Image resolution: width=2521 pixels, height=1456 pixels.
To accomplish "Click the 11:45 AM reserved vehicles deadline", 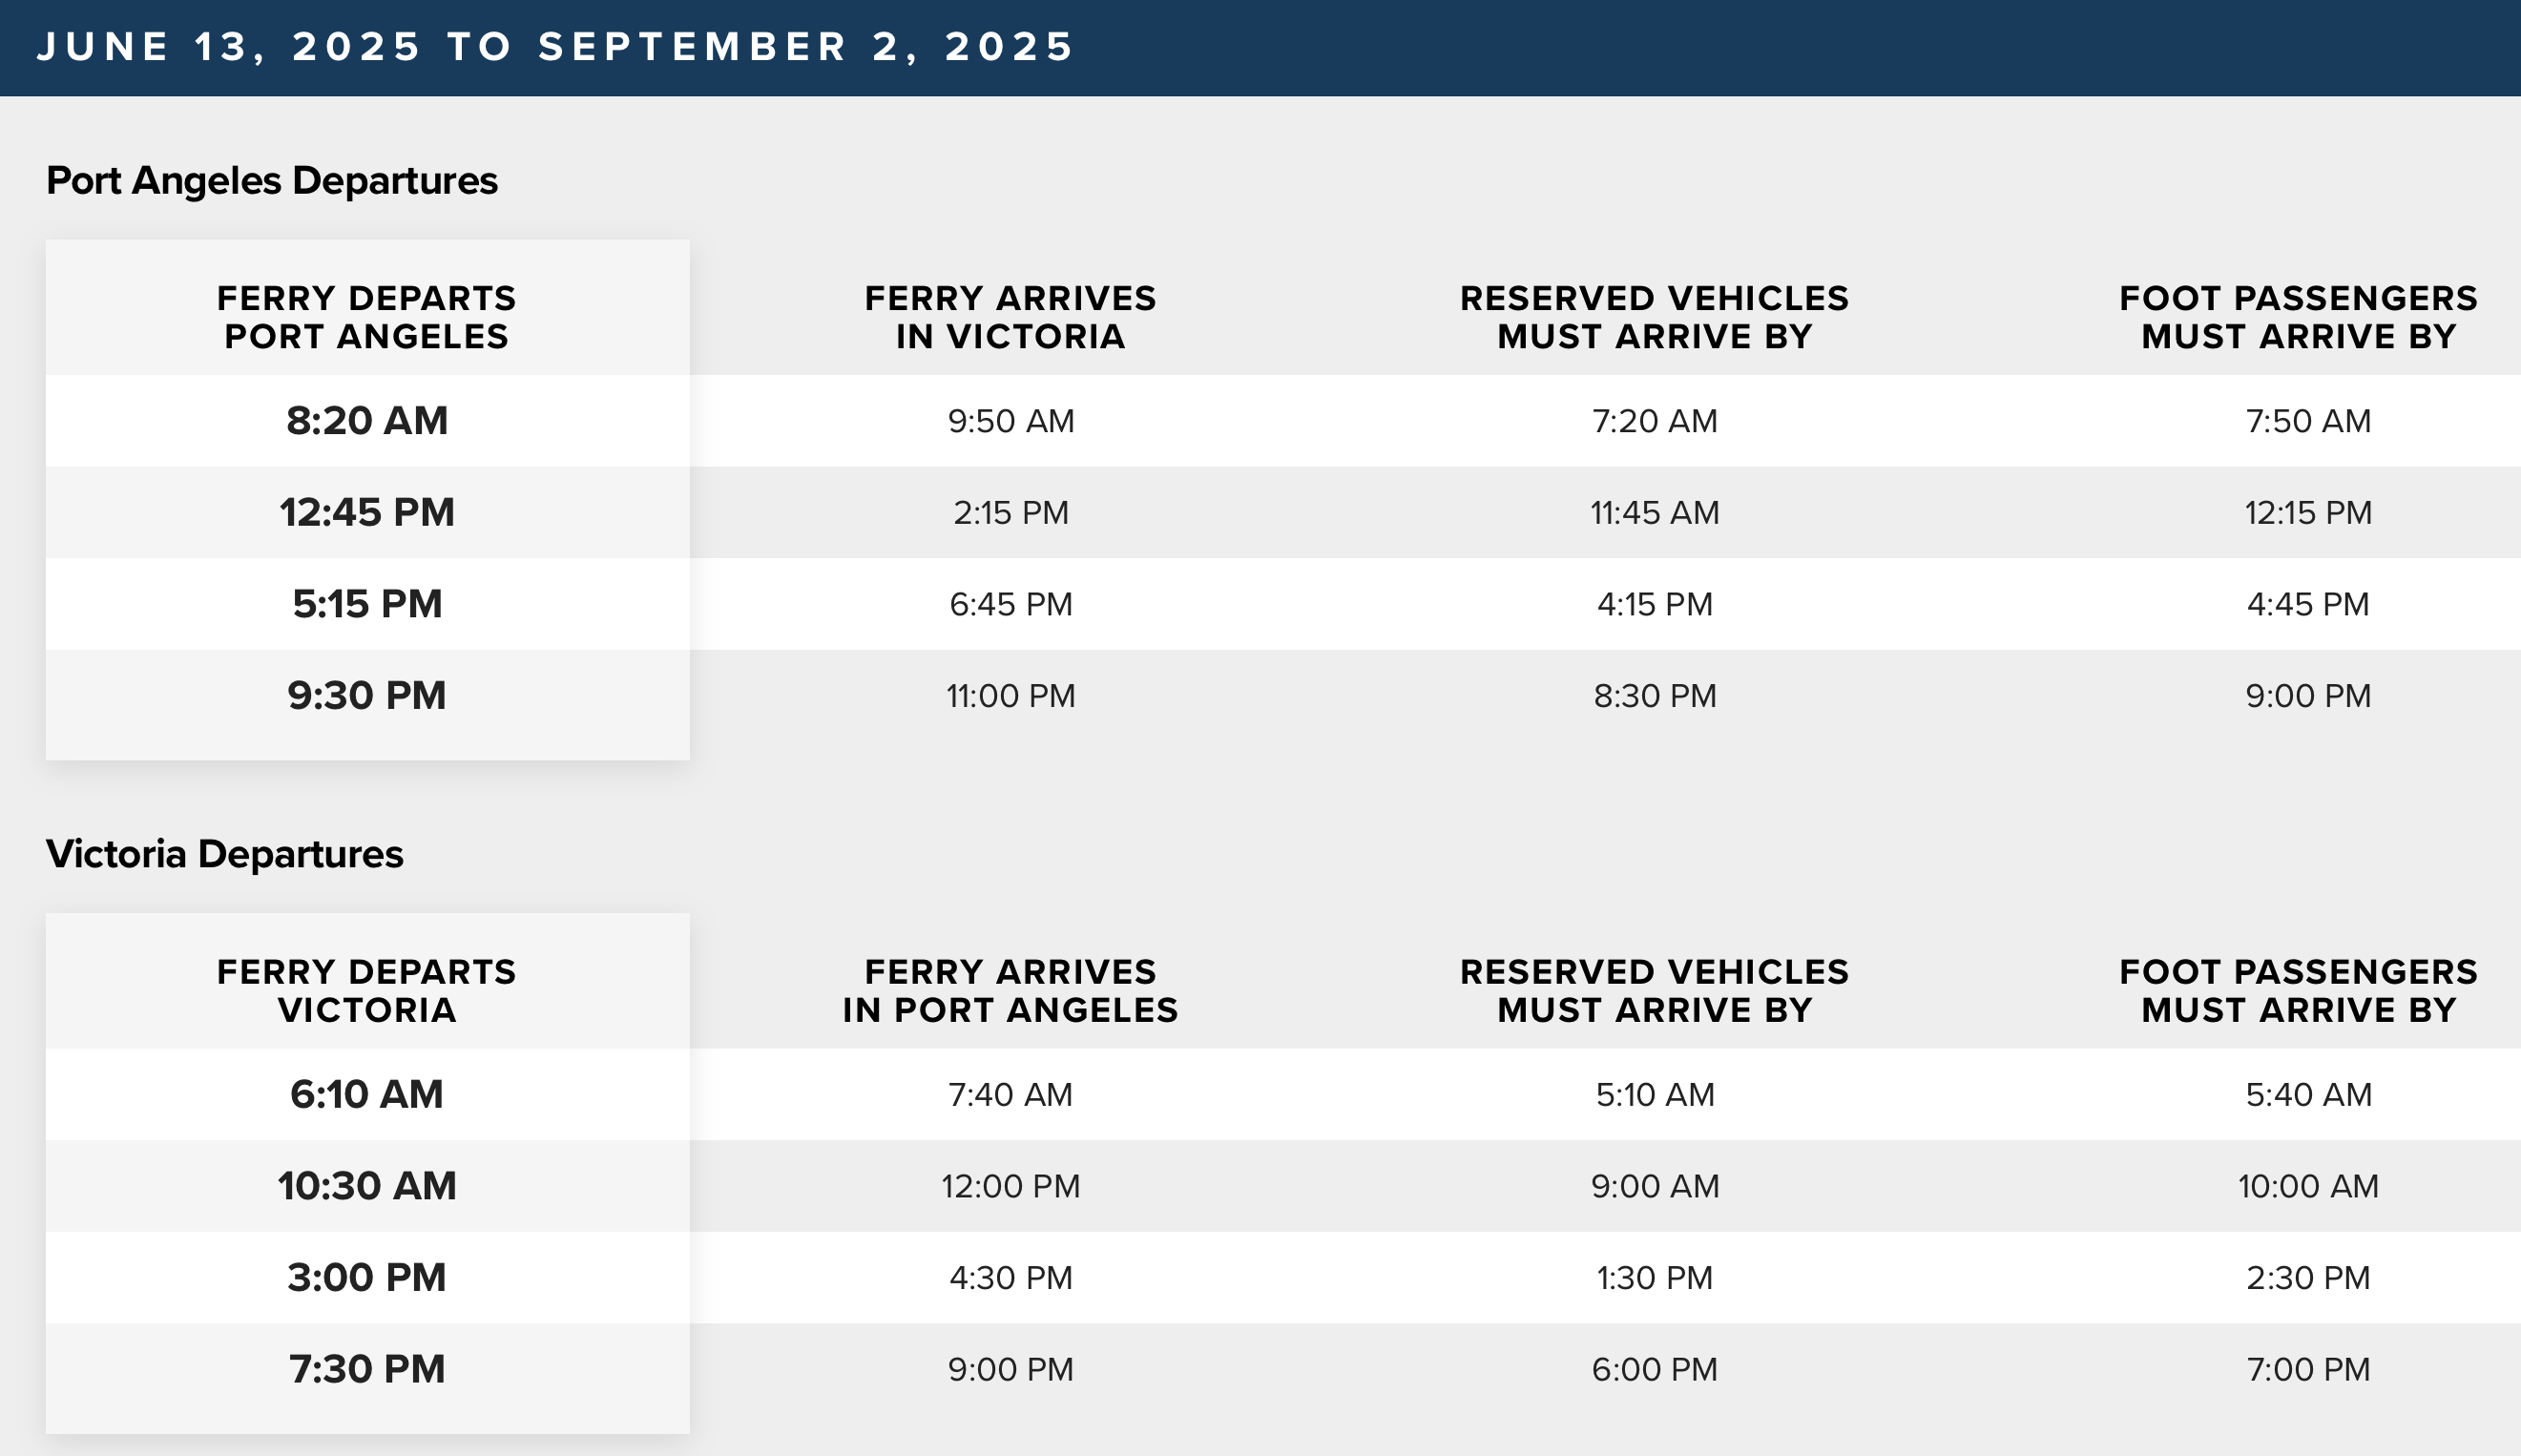I will click(1654, 513).
